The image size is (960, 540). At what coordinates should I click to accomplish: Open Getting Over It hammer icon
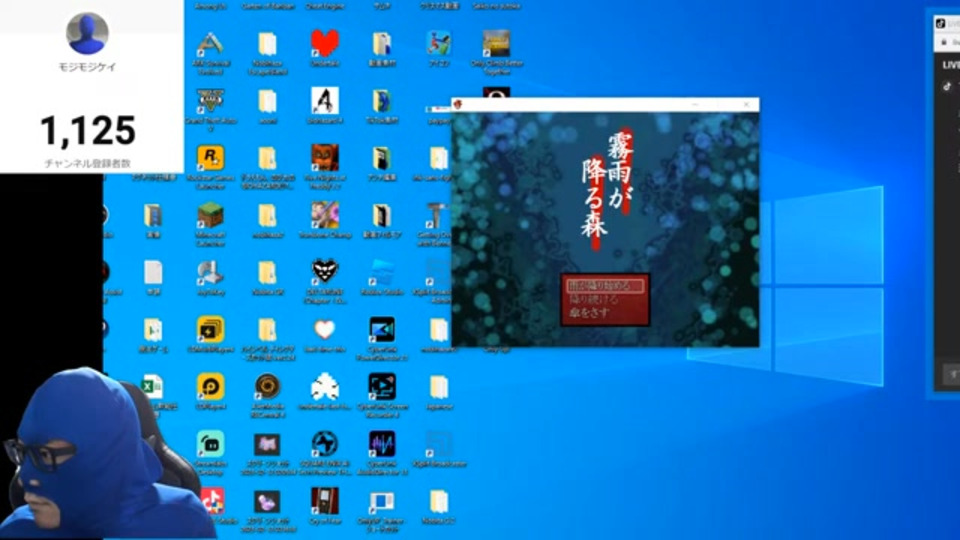tap(438, 216)
